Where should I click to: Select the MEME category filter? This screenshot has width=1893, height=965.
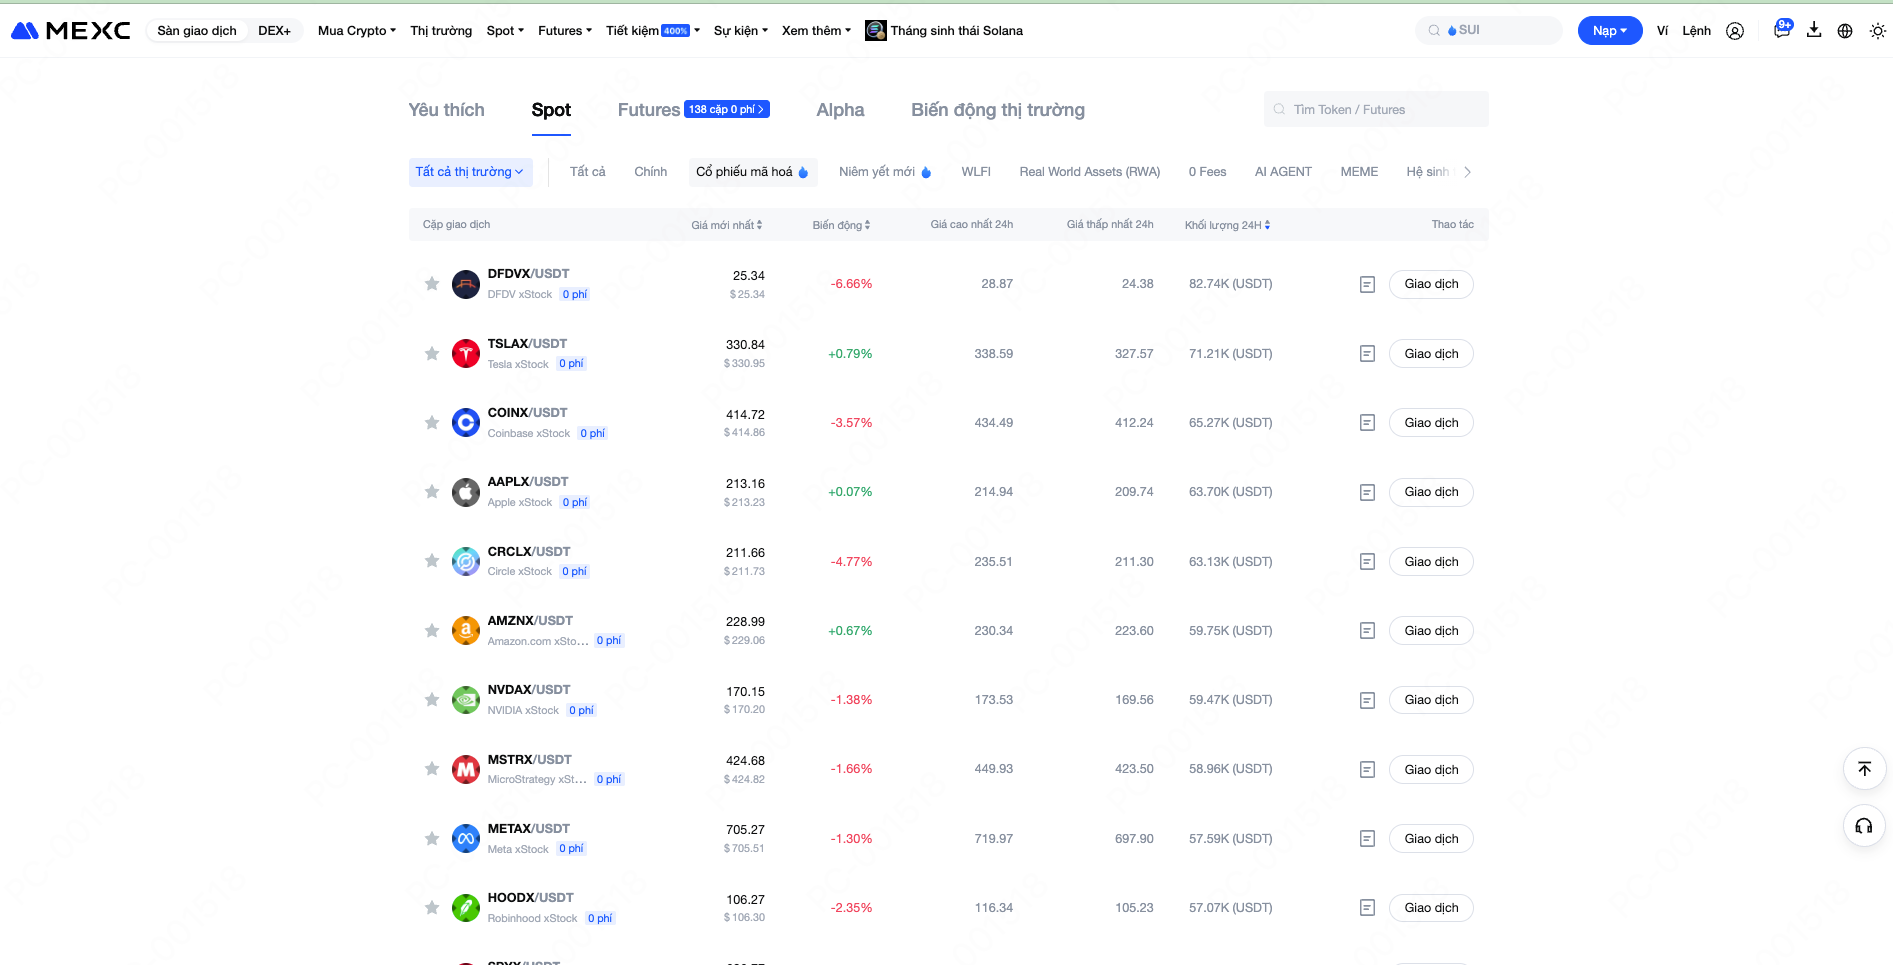point(1359,172)
